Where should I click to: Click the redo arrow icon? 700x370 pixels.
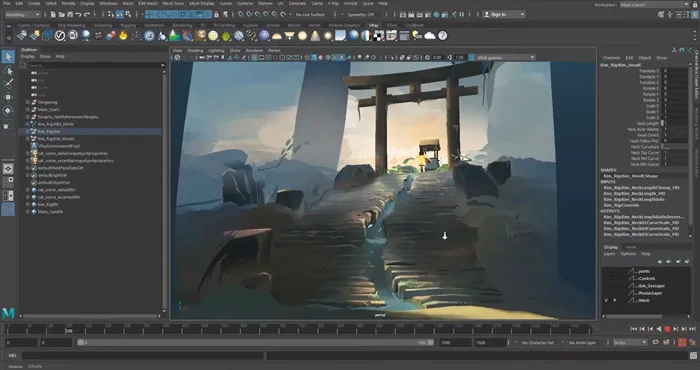coord(87,15)
